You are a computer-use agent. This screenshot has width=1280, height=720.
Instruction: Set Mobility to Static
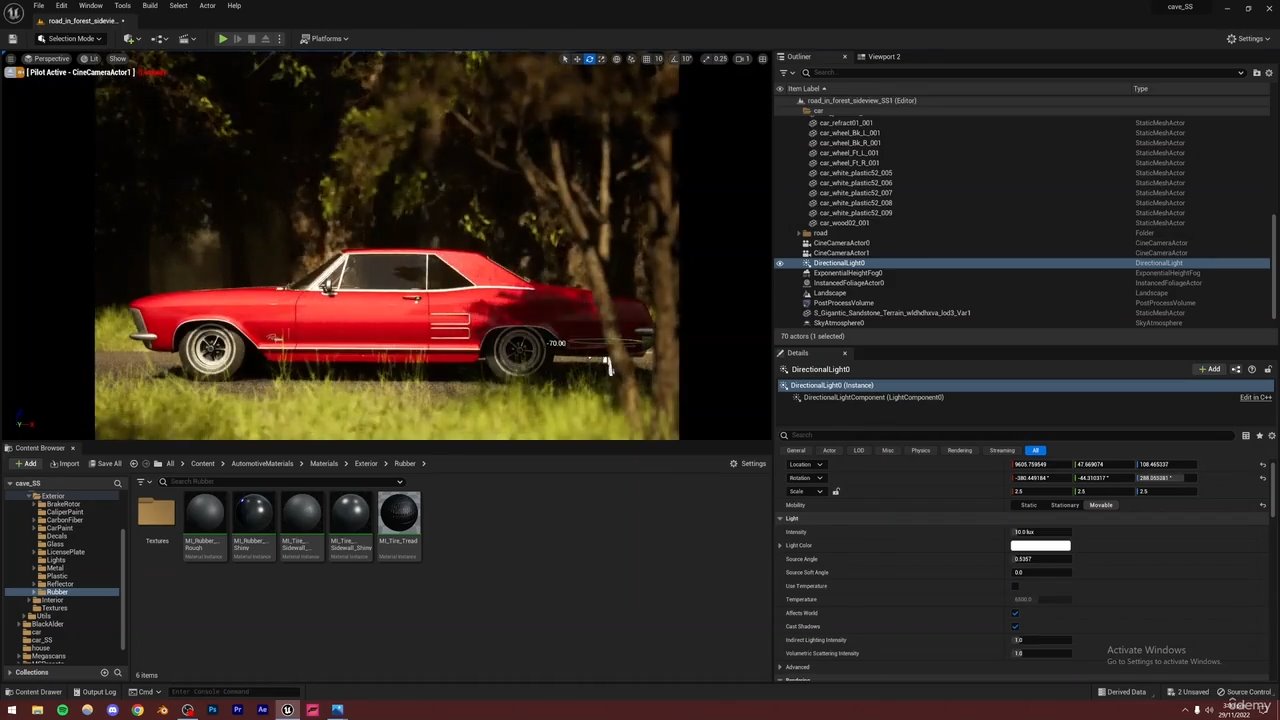click(x=1028, y=505)
